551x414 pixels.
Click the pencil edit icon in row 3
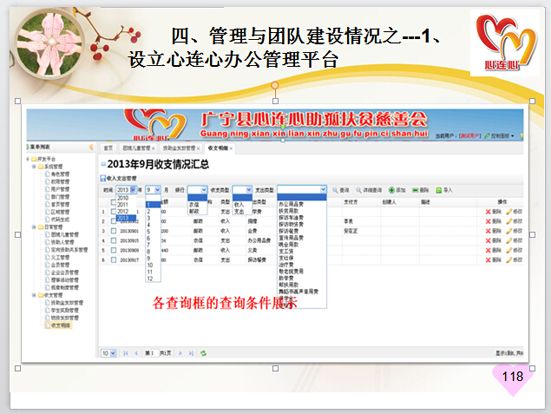click(509, 231)
